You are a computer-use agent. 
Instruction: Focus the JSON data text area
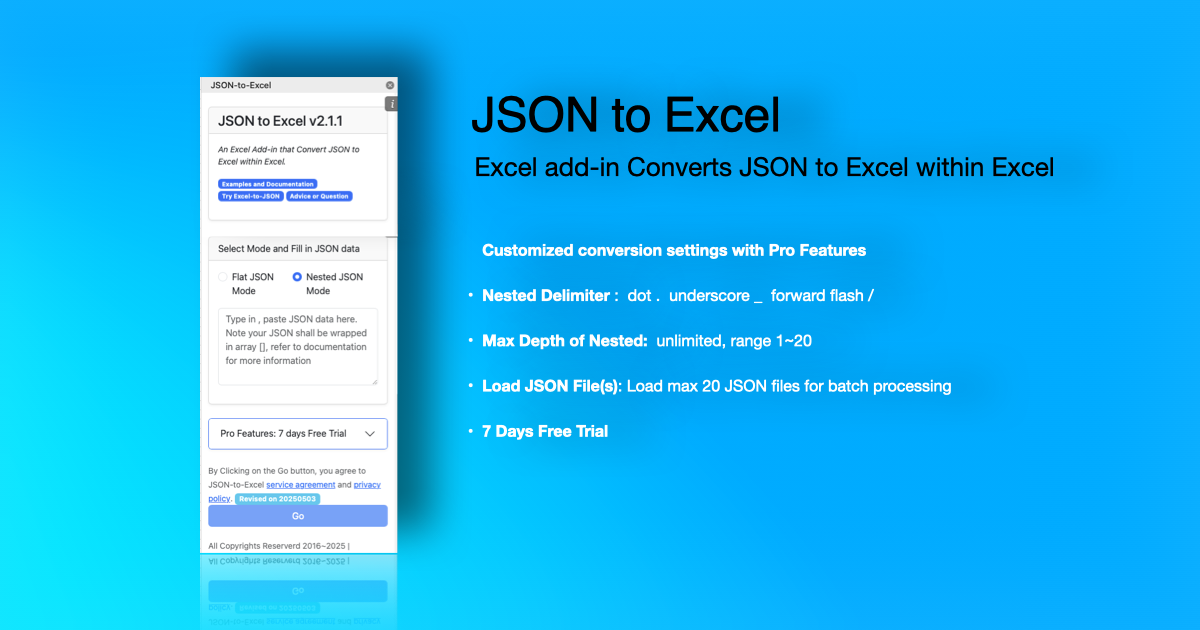click(298, 346)
